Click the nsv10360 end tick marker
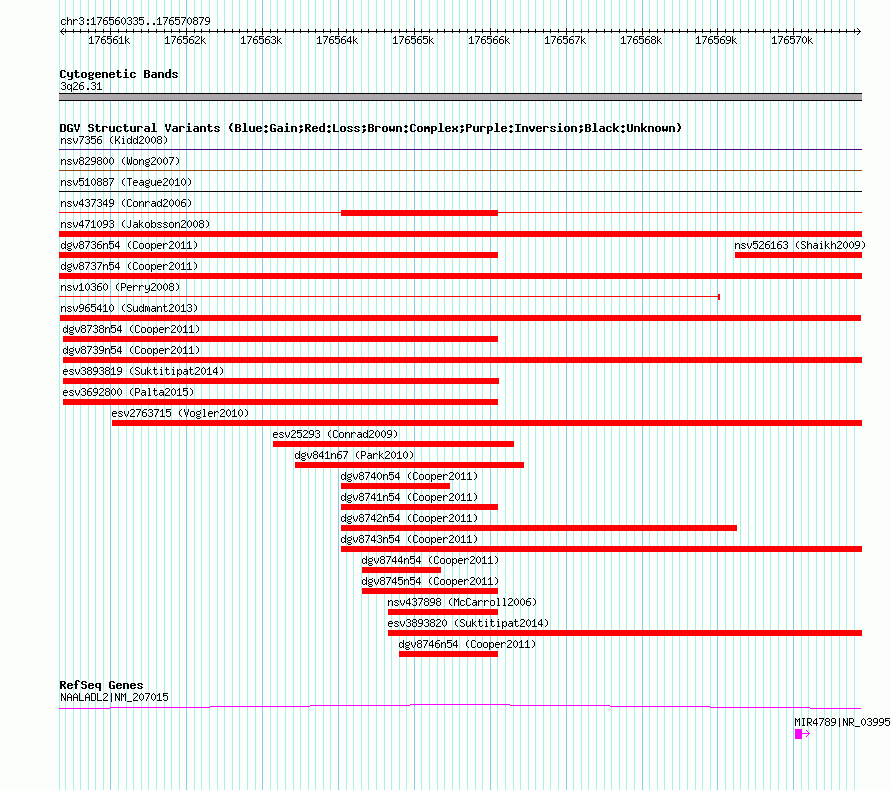Image resolution: width=890 pixels, height=790 pixels. point(719,297)
